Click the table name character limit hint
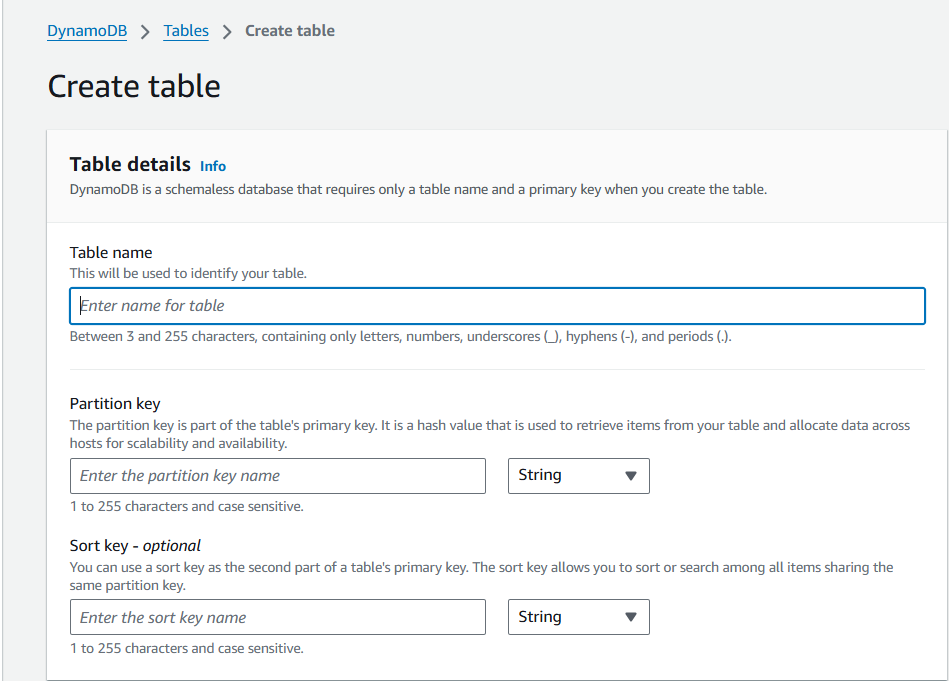The width and height of the screenshot is (949, 681). [400, 337]
